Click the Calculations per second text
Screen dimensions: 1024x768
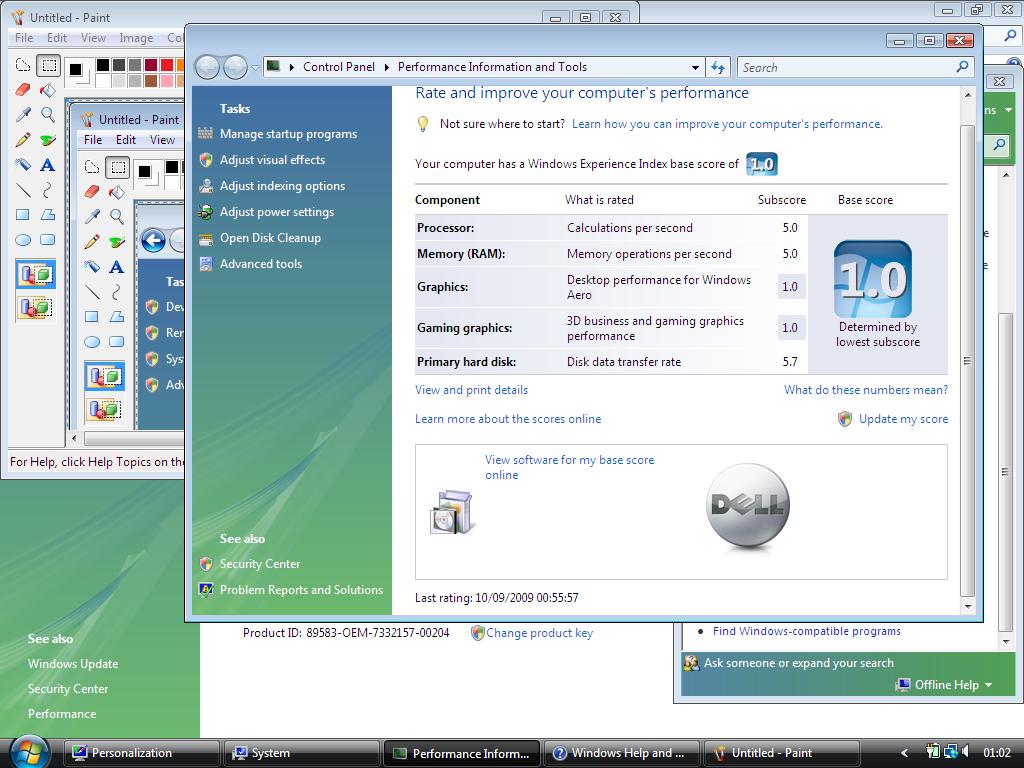[x=630, y=228]
